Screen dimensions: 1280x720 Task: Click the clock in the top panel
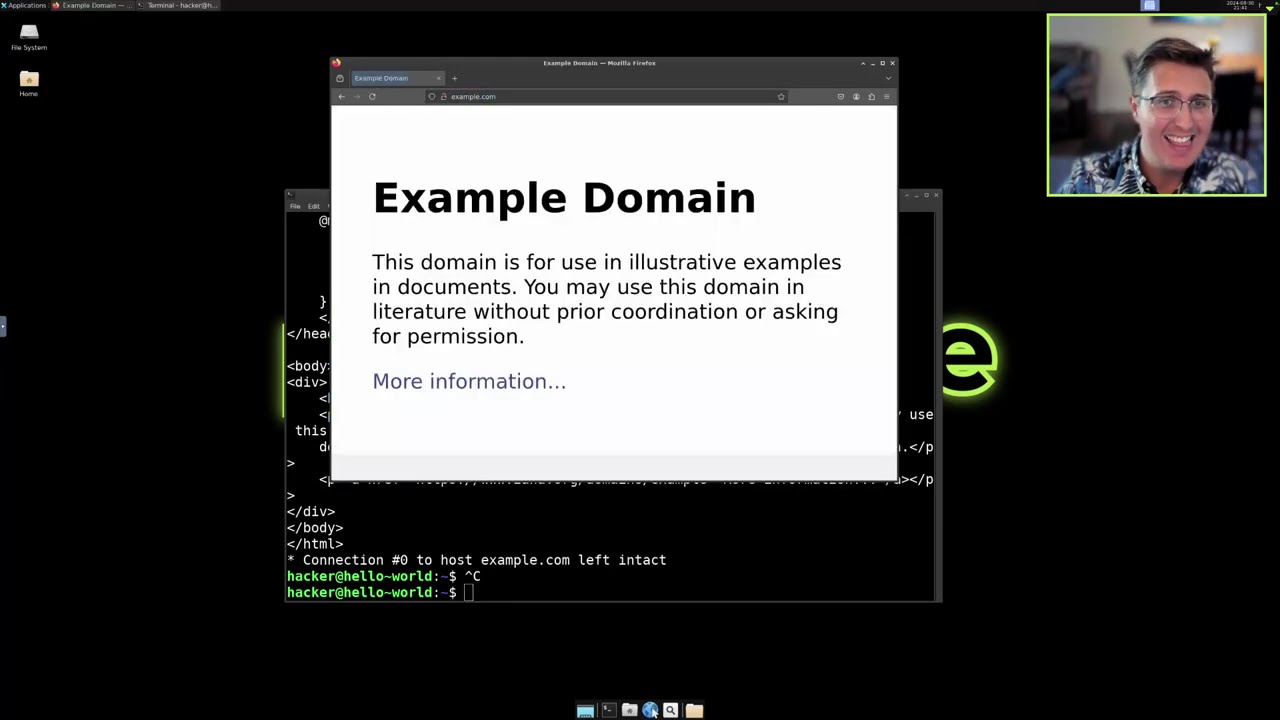coord(1240,5)
